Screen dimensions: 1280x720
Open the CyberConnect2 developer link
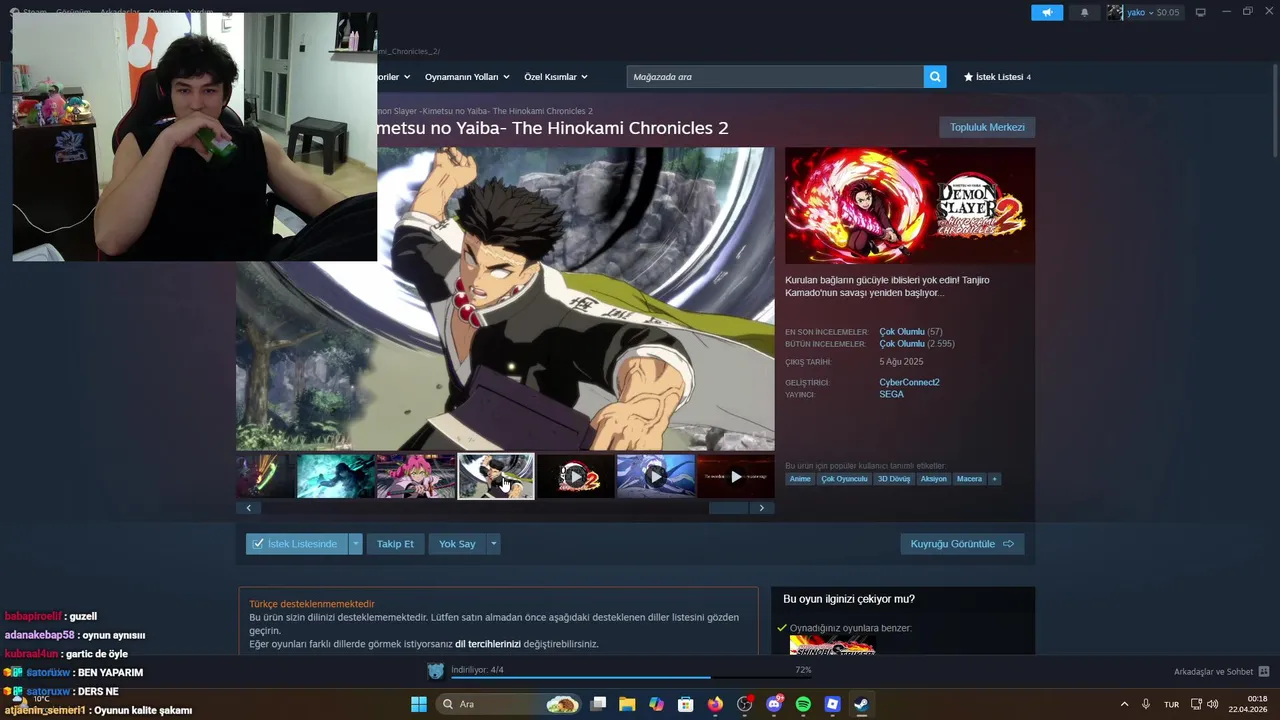point(909,382)
